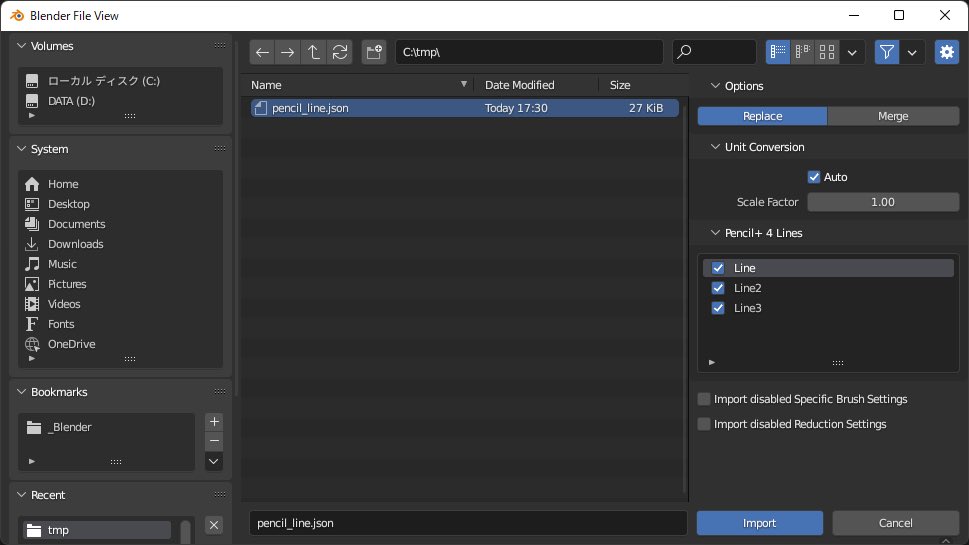Sort files by Name column

[x=359, y=85]
